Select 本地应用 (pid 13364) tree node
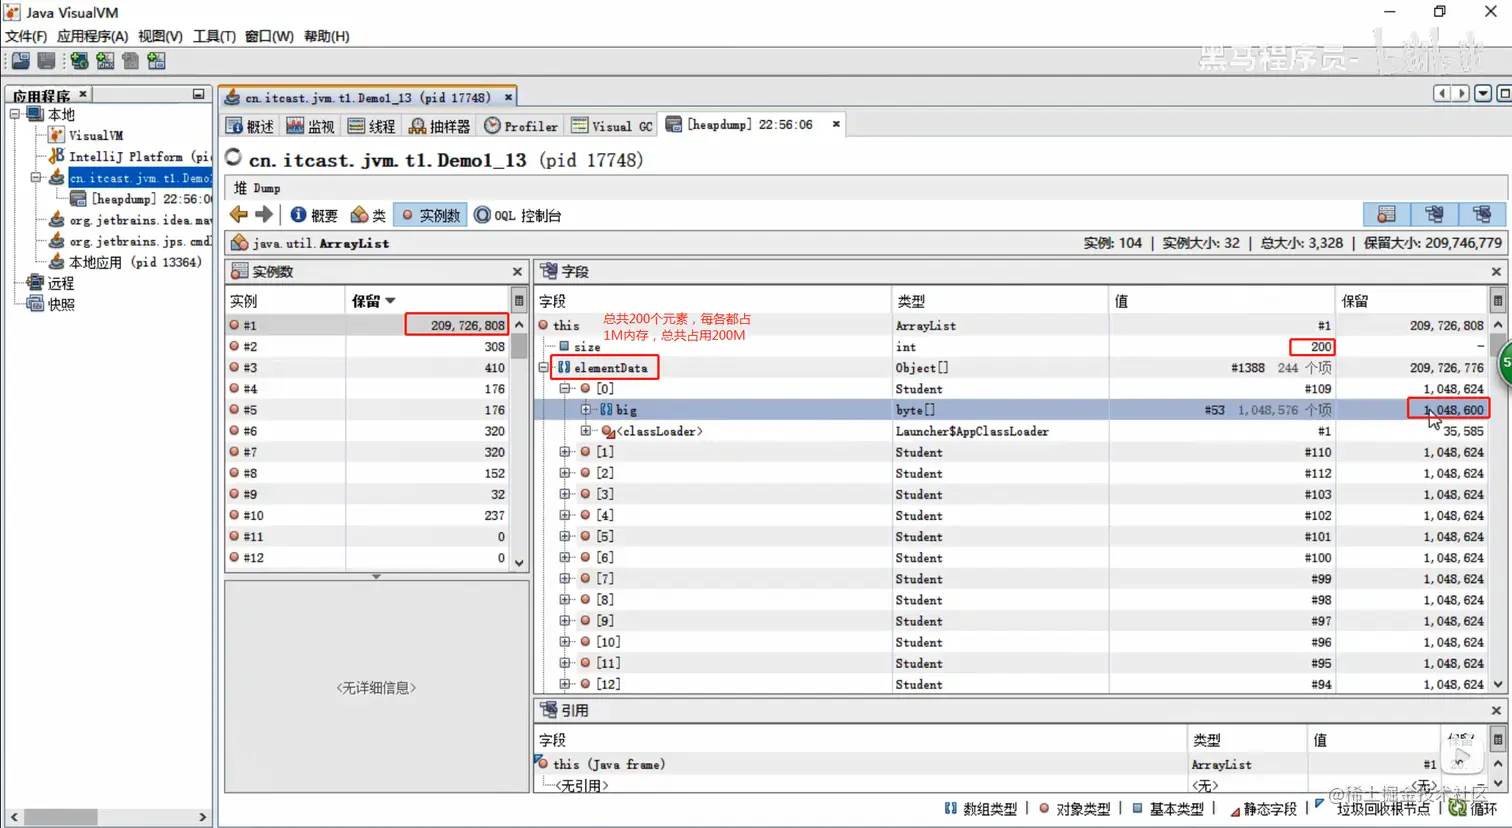Screen dimensions: 1512x828 tap(124, 262)
